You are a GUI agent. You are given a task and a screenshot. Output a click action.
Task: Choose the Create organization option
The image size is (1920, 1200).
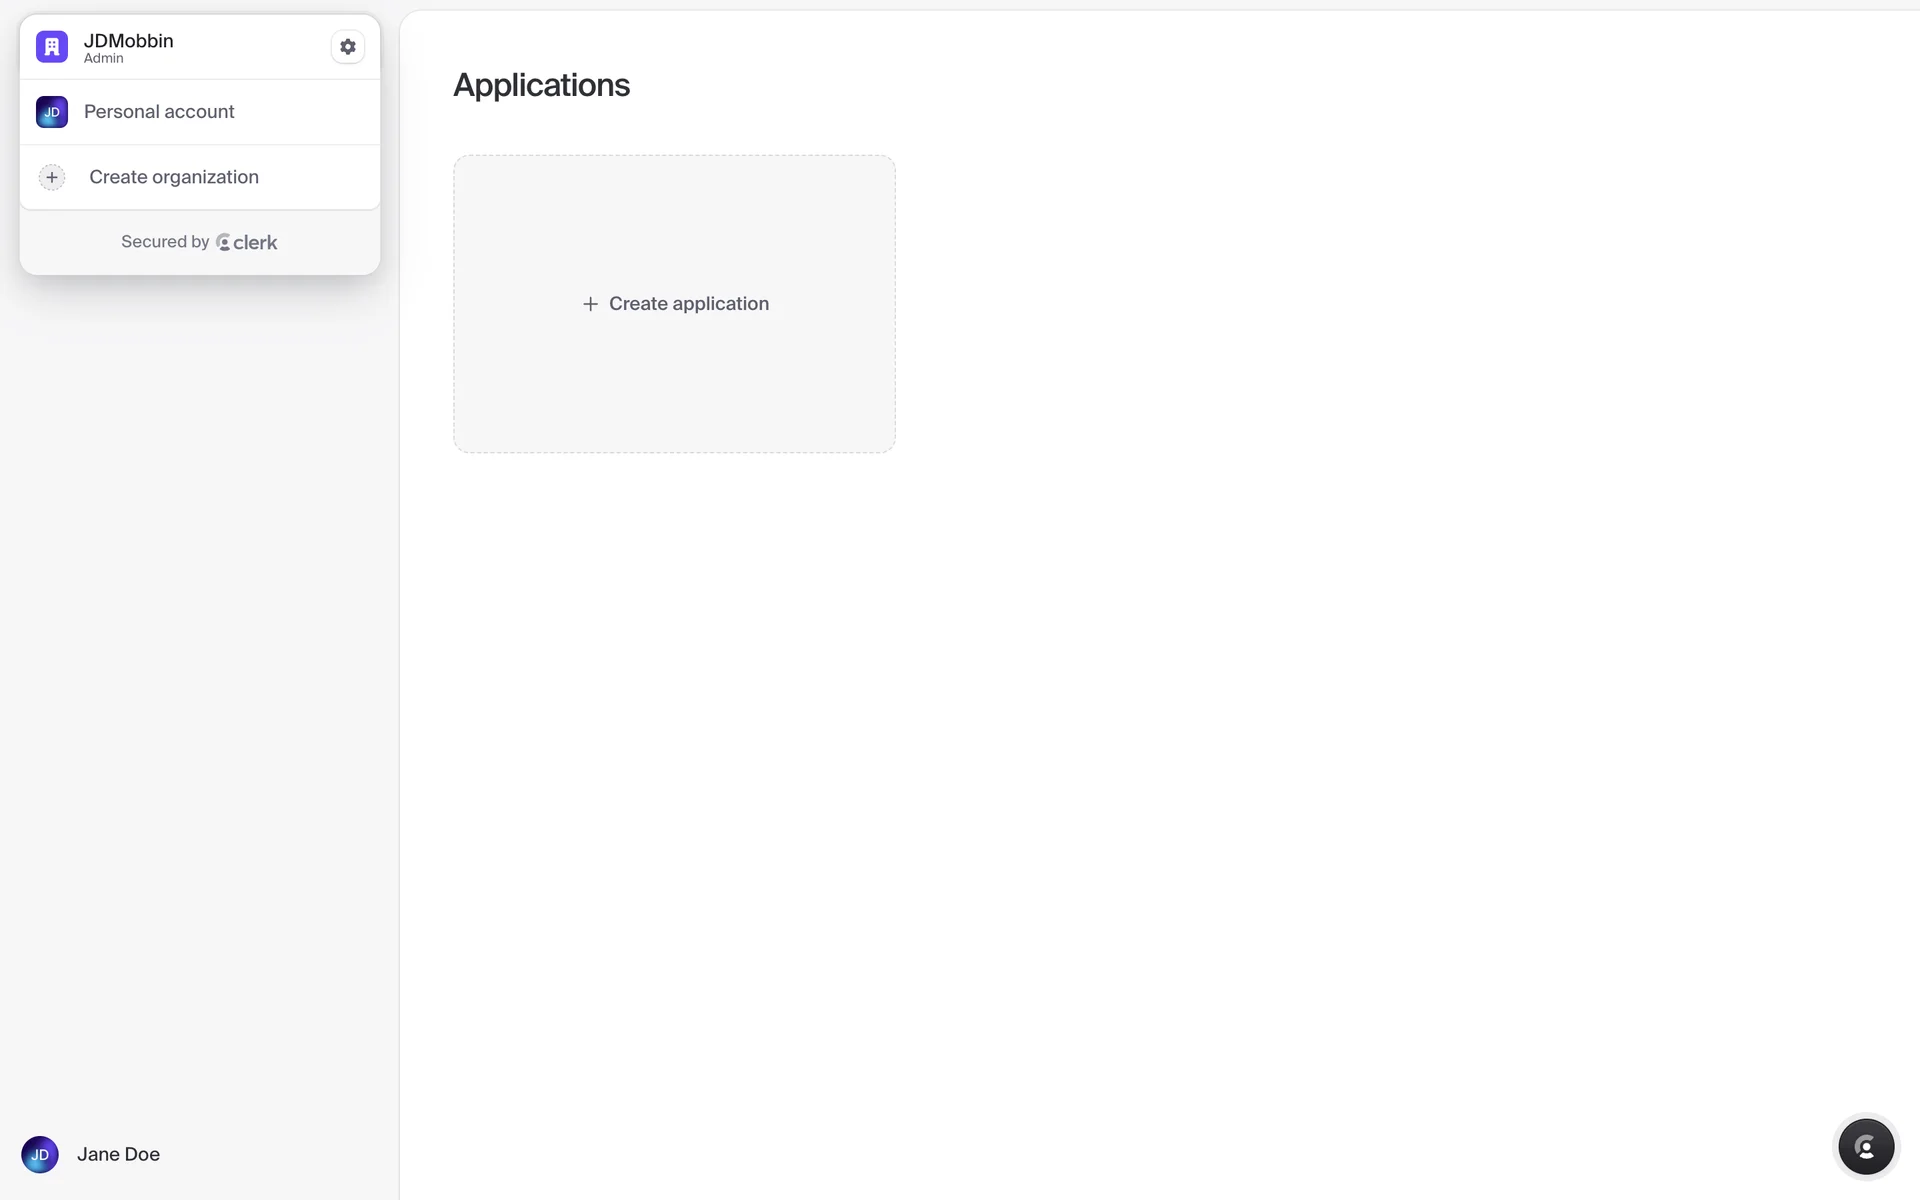[x=174, y=177]
